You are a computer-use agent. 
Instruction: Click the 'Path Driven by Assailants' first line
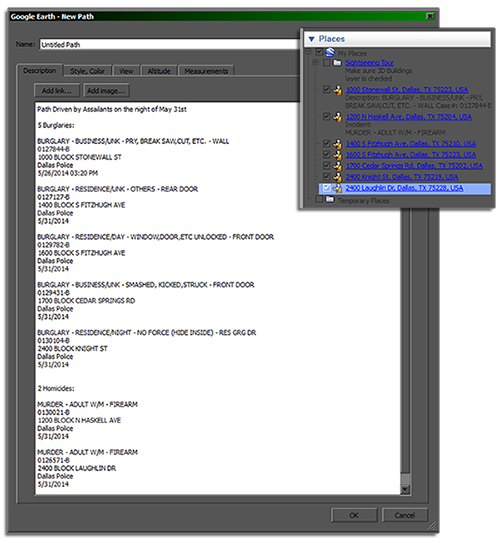(112, 109)
